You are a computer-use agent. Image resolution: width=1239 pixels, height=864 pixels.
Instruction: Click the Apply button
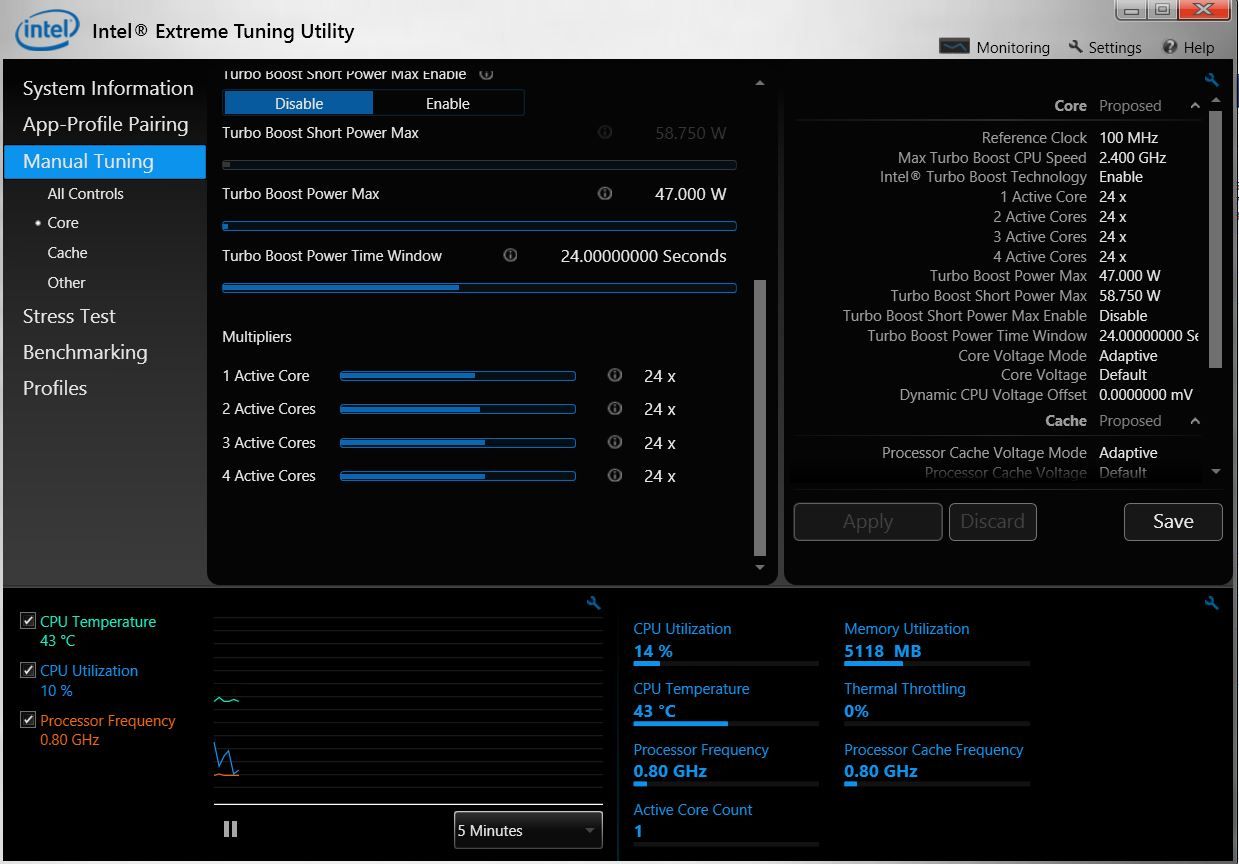pyautogui.click(x=868, y=522)
